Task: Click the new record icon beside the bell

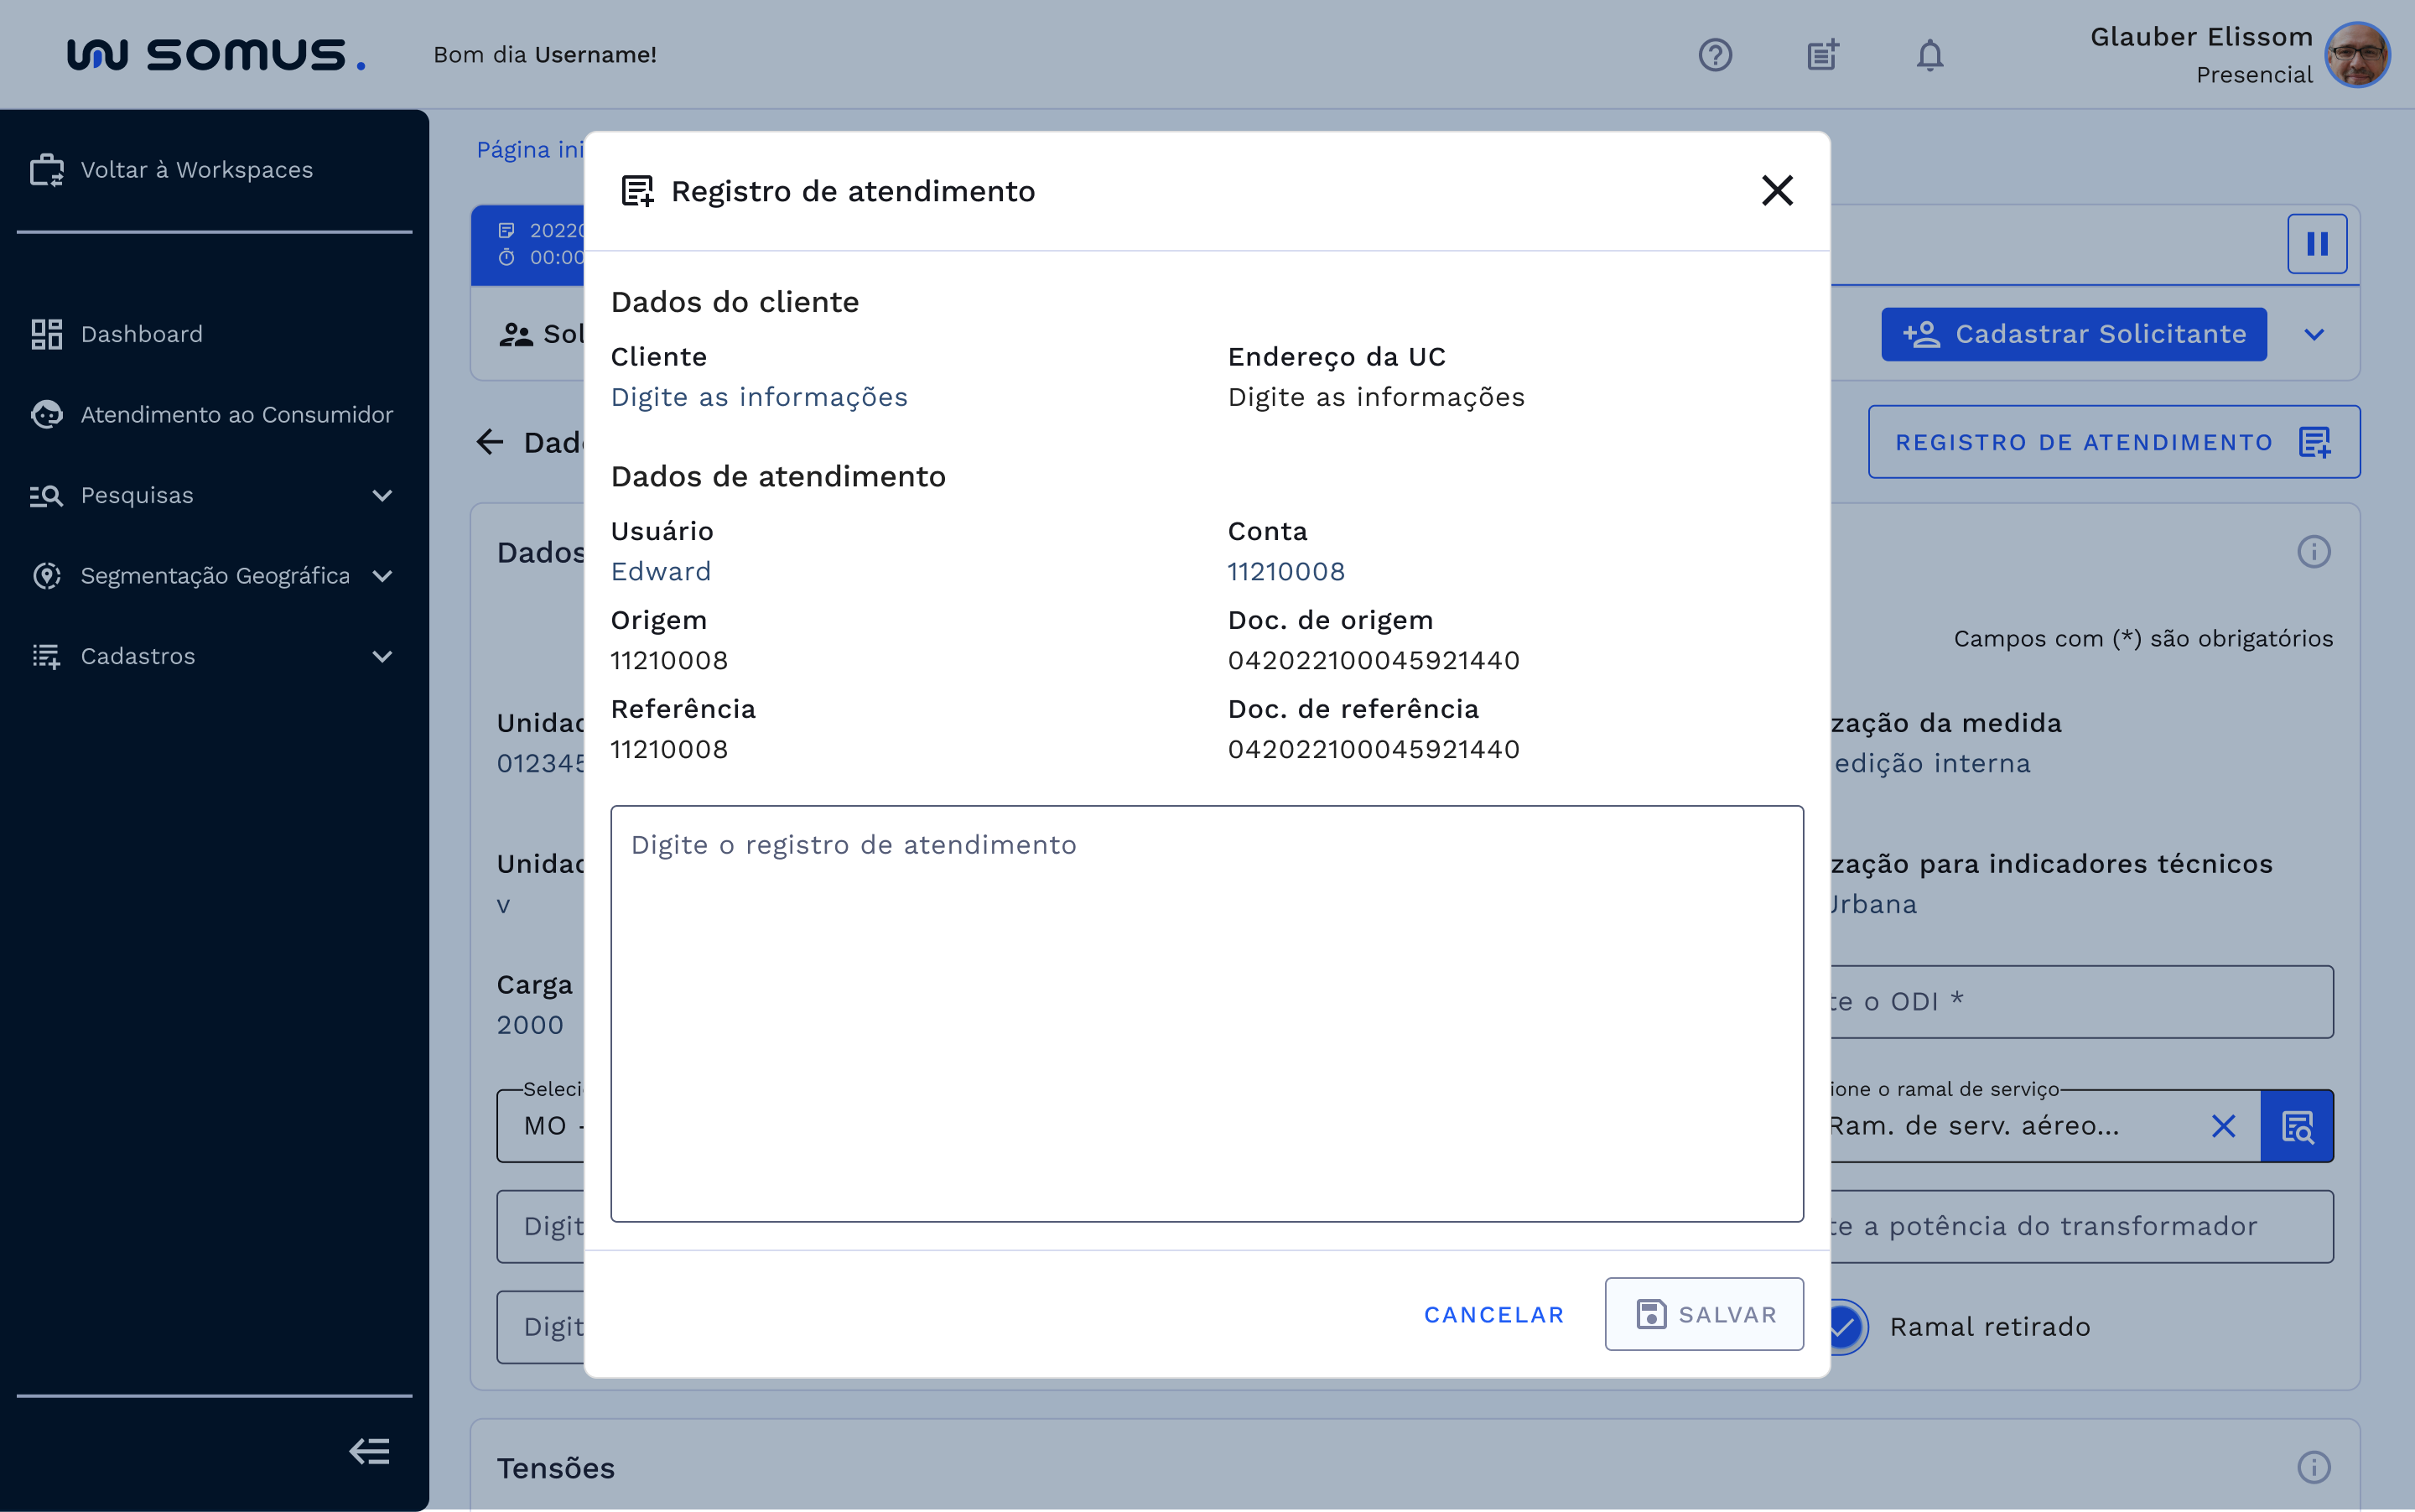Action: coord(1822,55)
